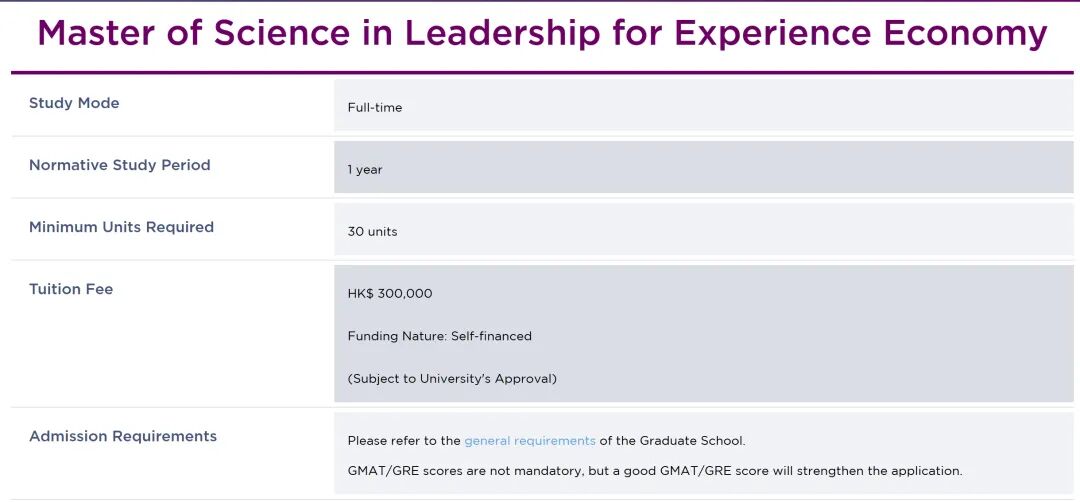Viewport: 1080px width, 502px height.
Task: Click the Master of Science program title
Action: click(x=541, y=34)
